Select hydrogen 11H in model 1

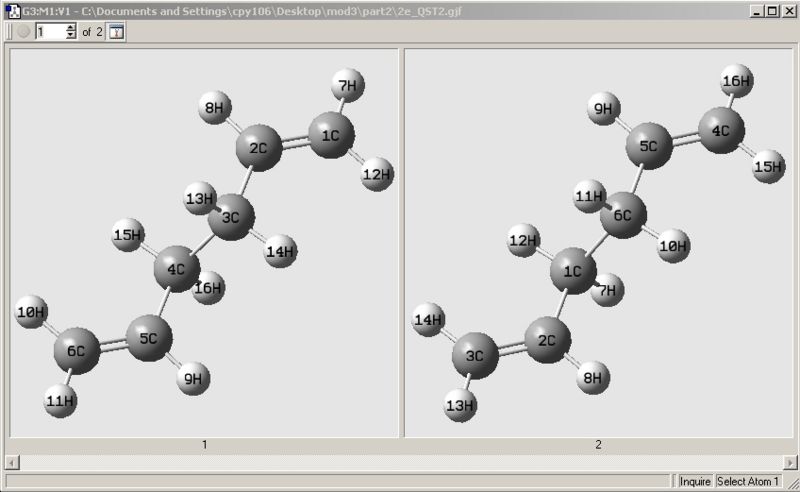click(x=60, y=401)
